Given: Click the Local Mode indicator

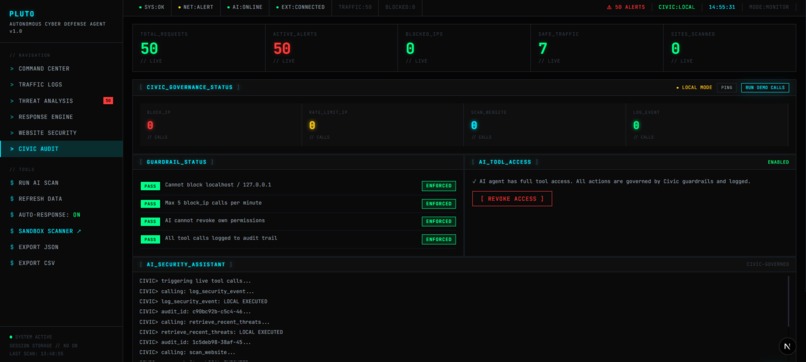Looking at the screenshot, I should [694, 87].
